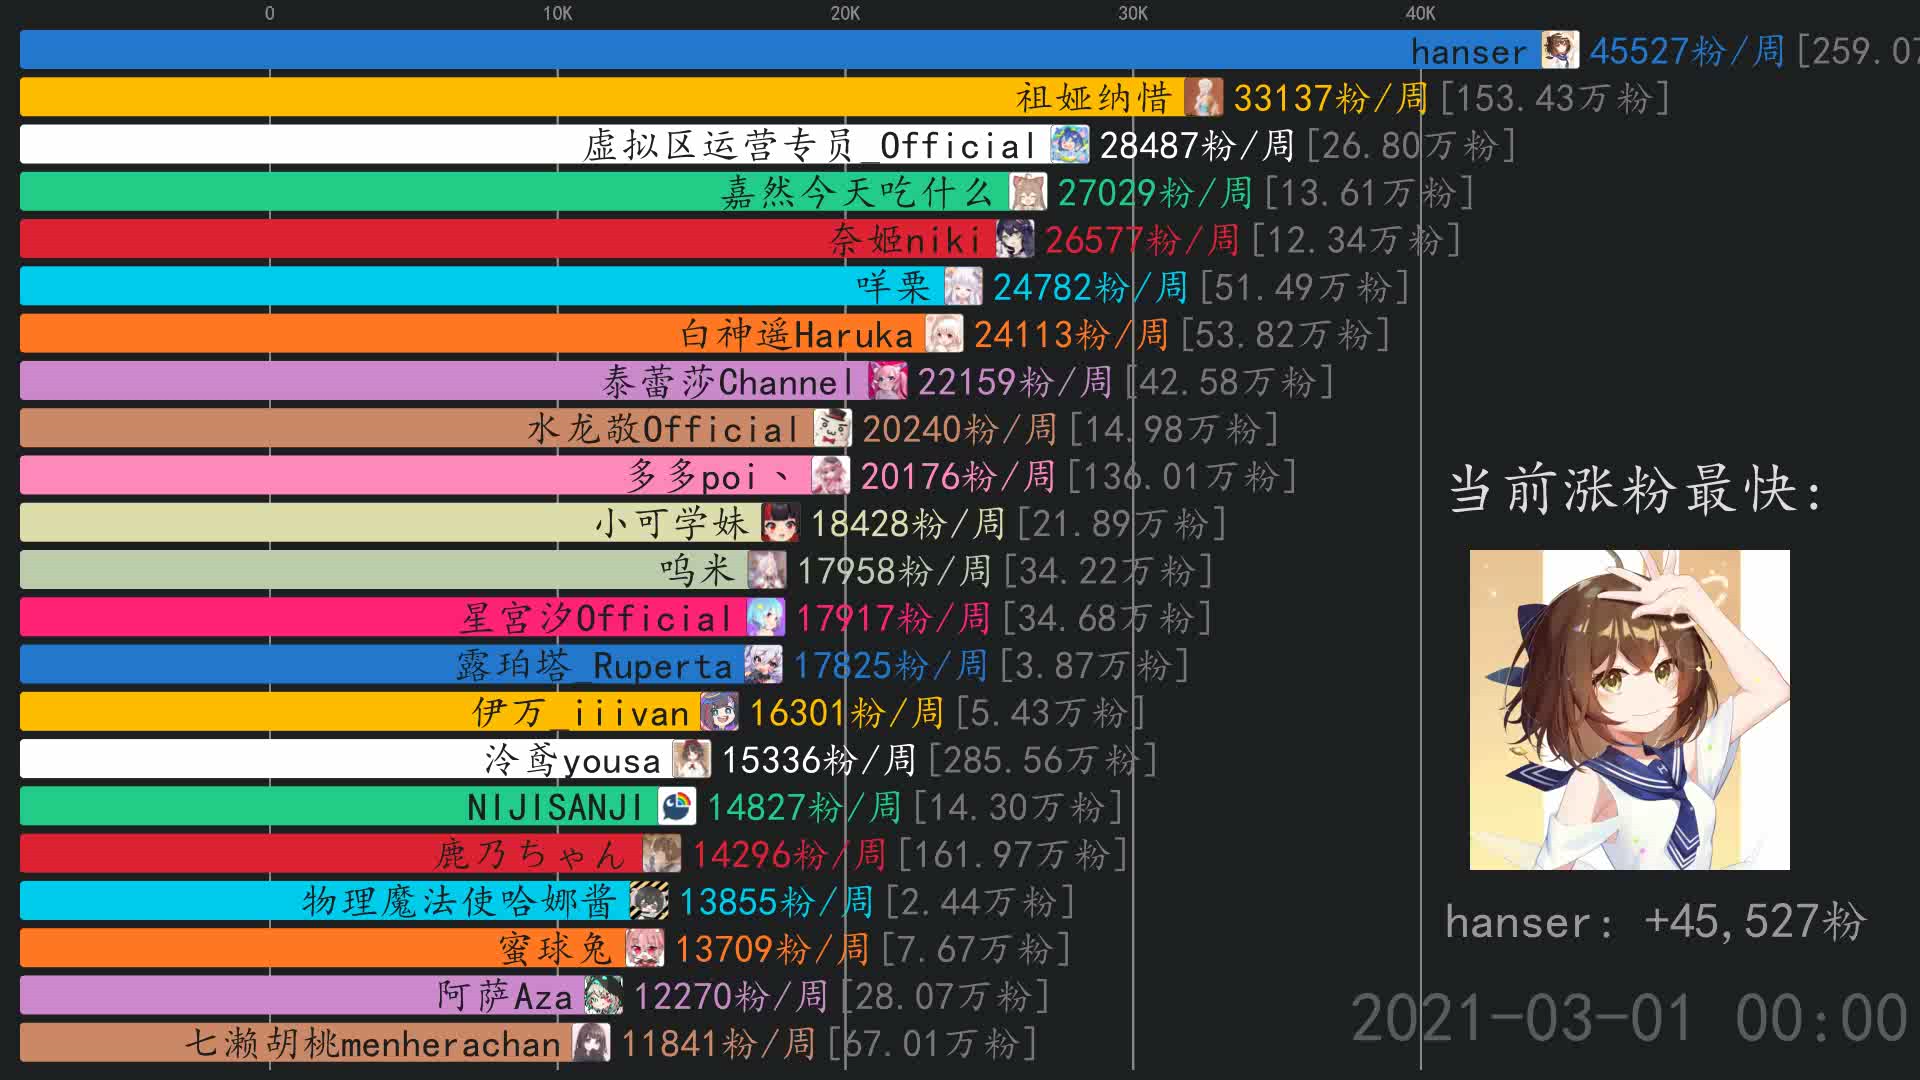Click the 星宫汐Official avatar icon

(766, 617)
